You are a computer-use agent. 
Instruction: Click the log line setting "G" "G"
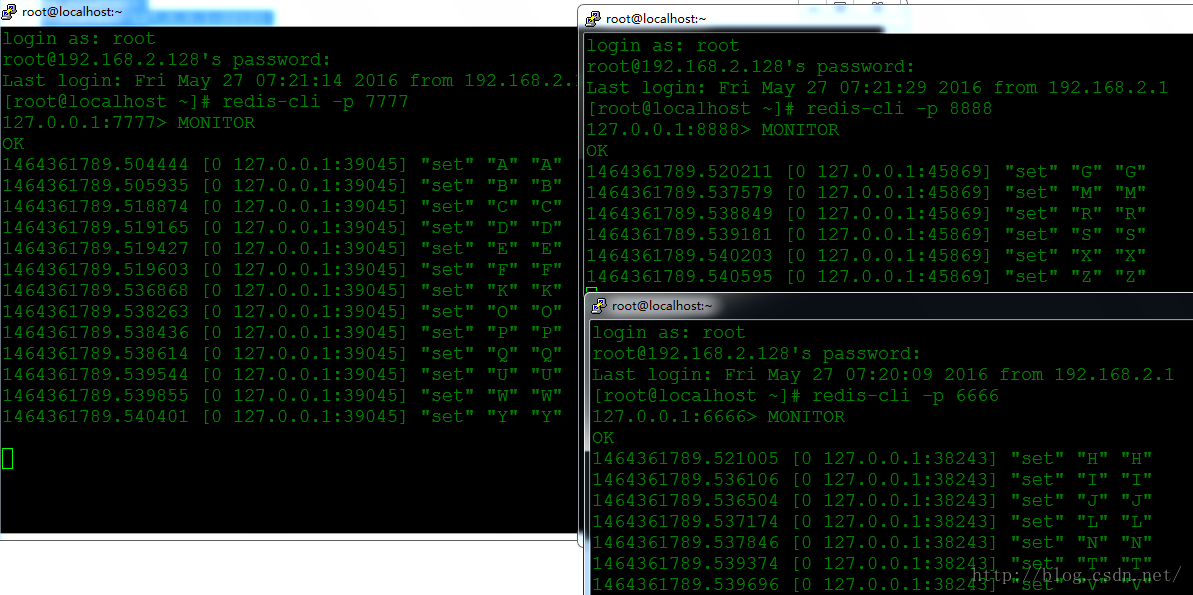click(867, 171)
